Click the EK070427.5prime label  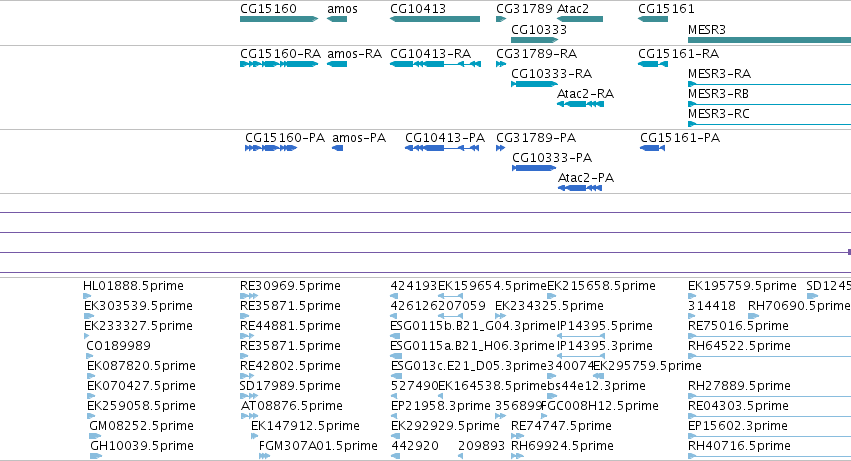(141, 386)
